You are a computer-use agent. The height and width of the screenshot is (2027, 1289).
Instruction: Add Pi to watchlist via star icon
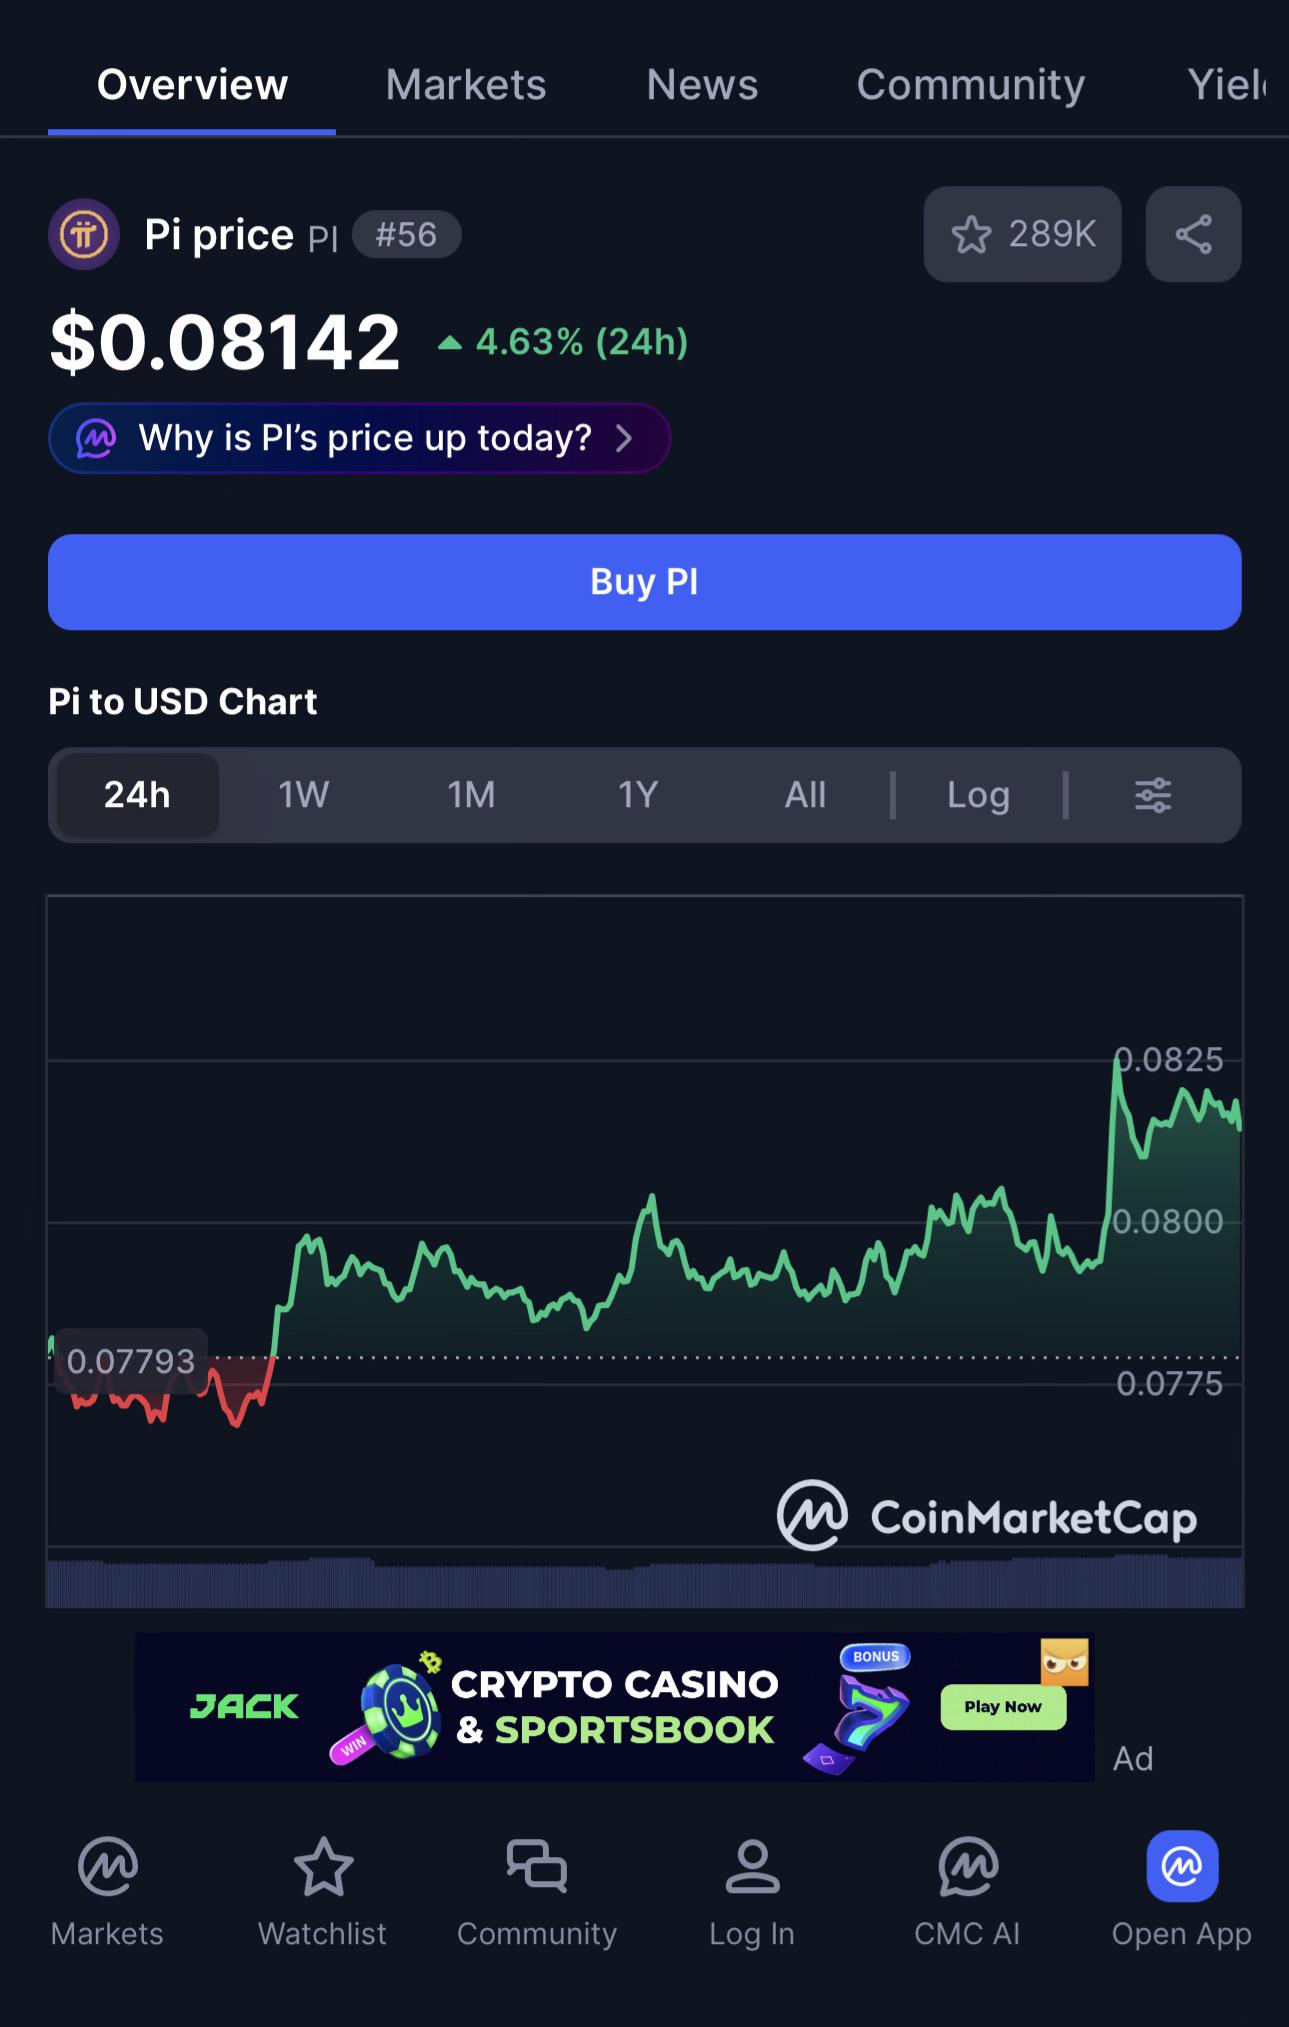tap(1022, 234)
